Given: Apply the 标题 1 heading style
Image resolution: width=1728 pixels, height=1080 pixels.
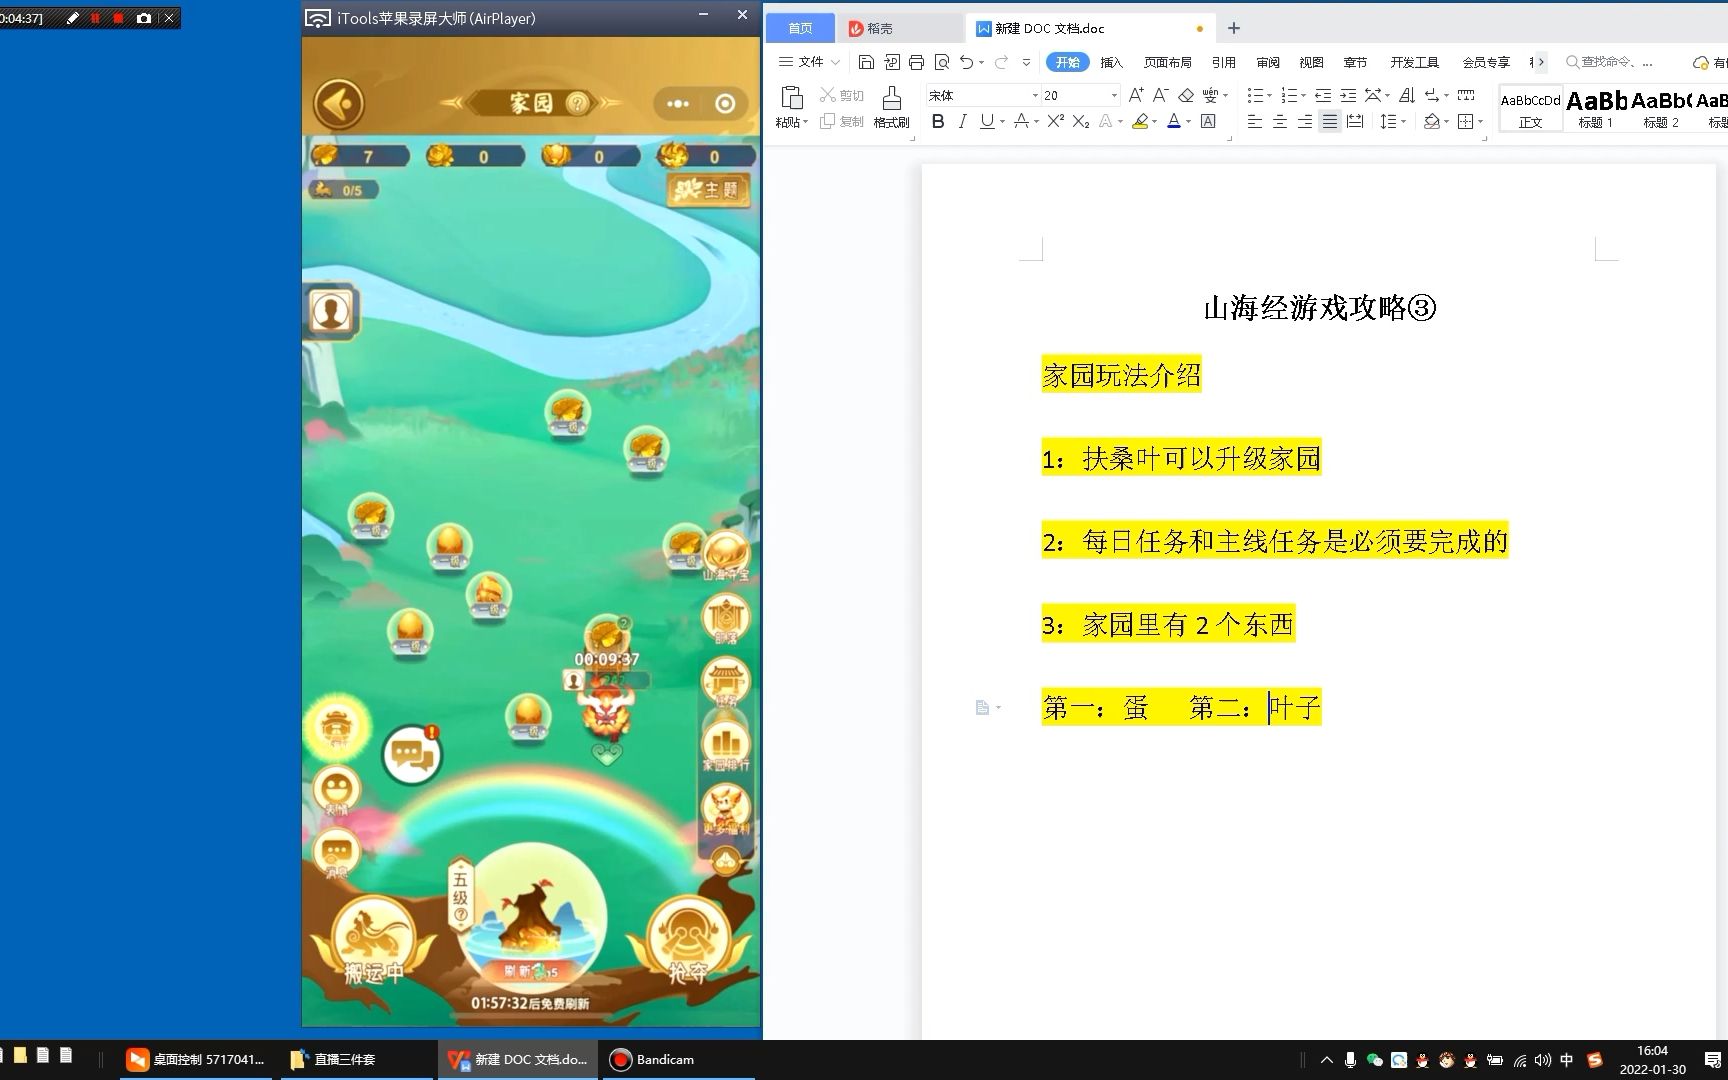Looking at the screenshot, I should pos(1596,108).
